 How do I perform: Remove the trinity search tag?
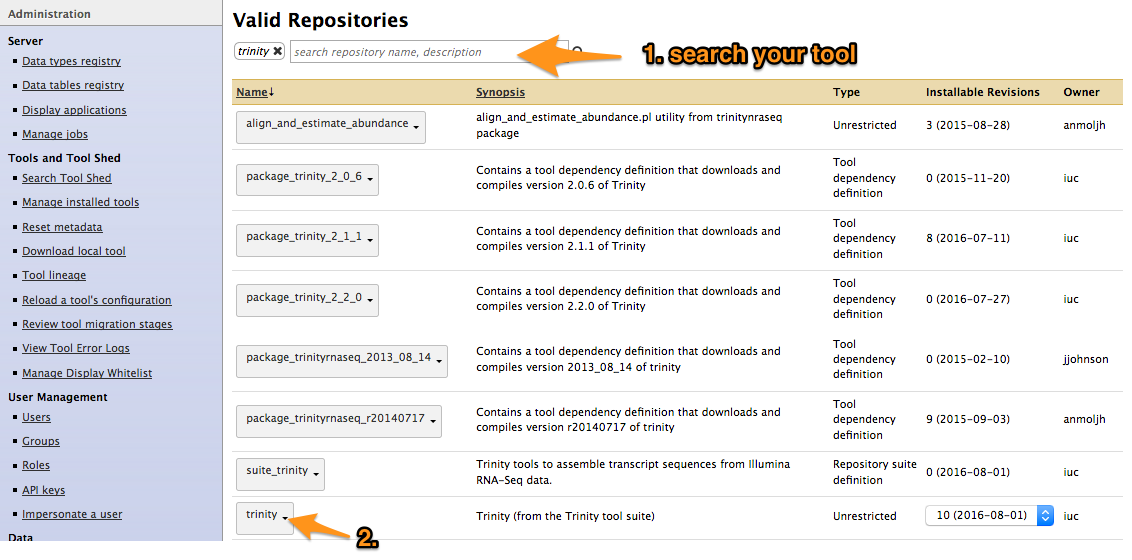(x=277, y=51)
